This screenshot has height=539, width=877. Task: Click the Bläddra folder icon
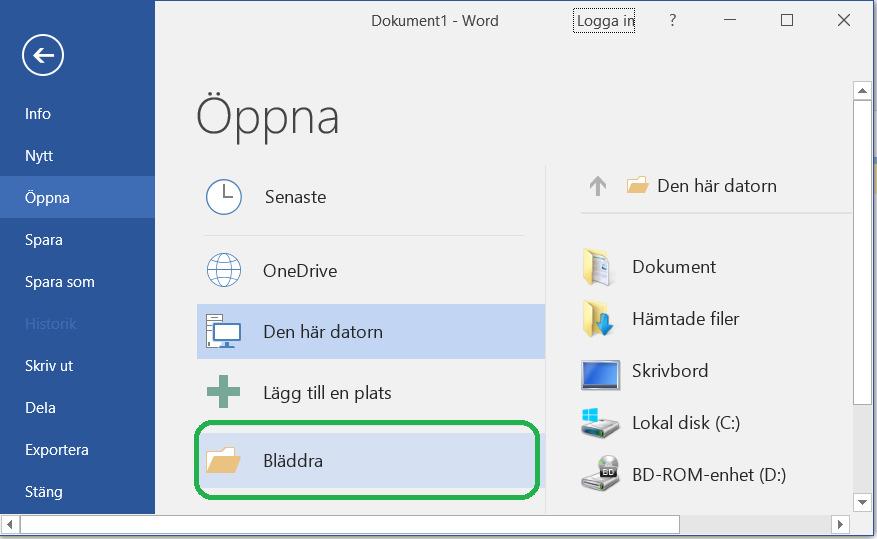(223, 460)
